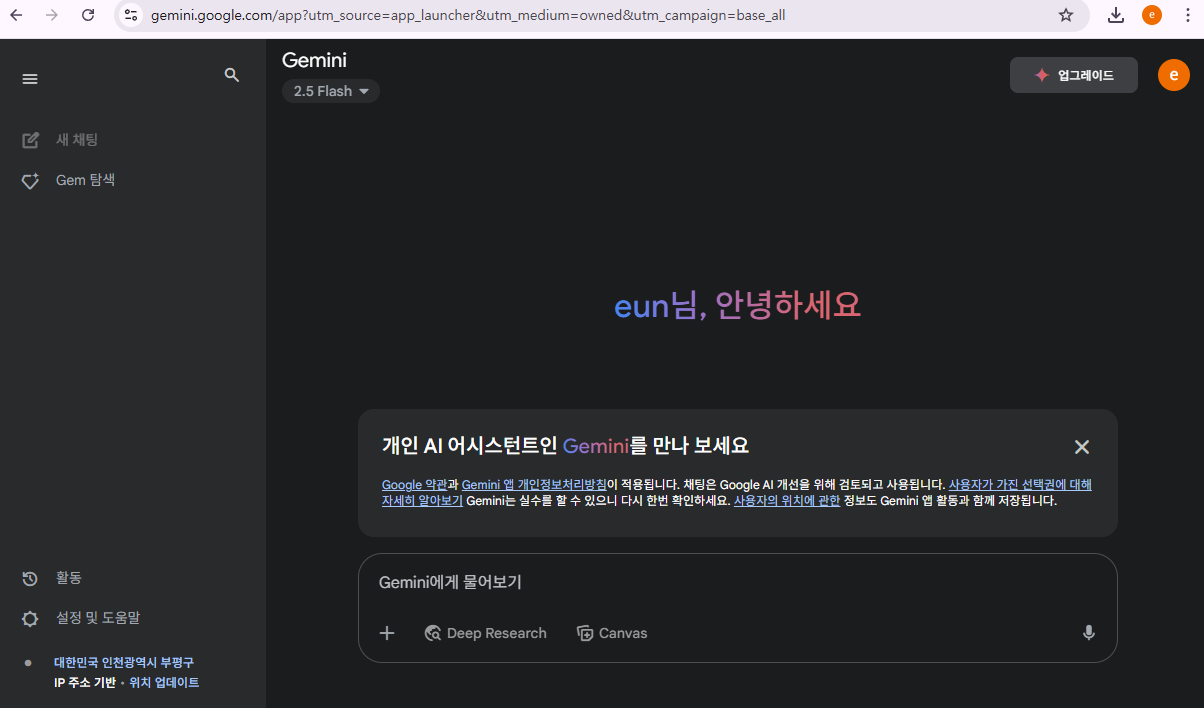Open Gemini 앱 개인정보처리방침 link
Image resolution: width=1204 pixels, height=708 pixels.
(534, 484)
